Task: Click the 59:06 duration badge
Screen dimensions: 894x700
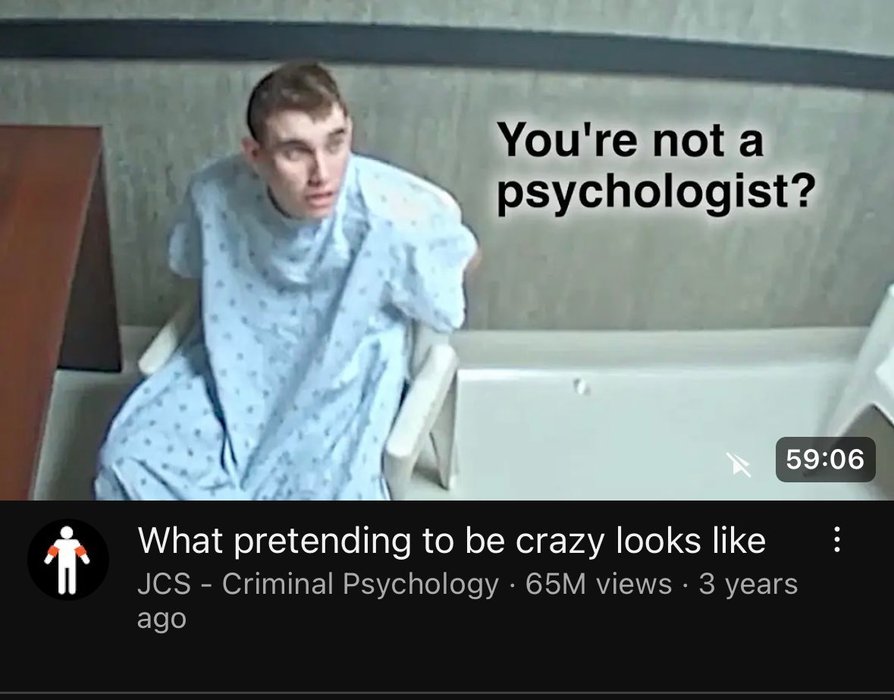Action: point(825,459)
